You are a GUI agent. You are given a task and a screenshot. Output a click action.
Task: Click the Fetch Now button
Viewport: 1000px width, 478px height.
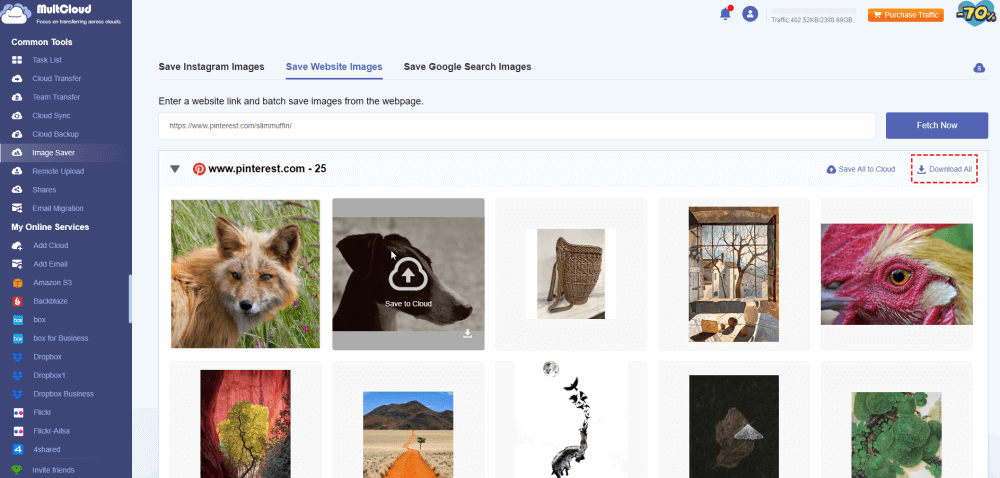click(936, 125)
